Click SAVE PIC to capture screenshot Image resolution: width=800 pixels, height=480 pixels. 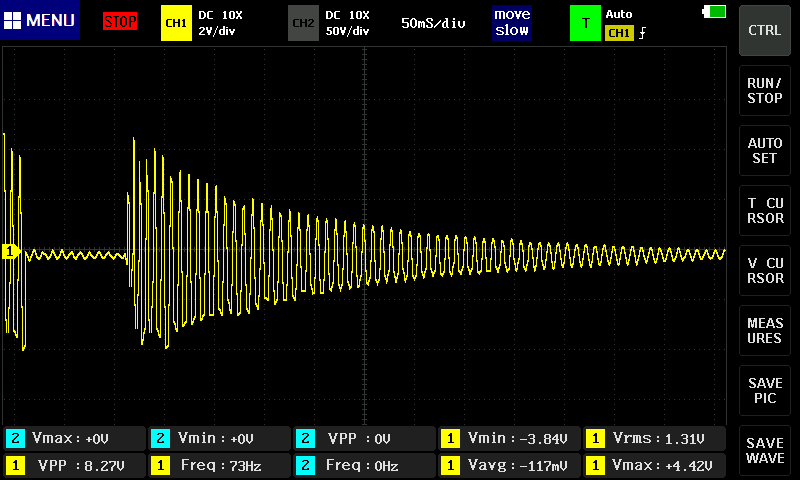pyautogui.click(x=765, y=391)
